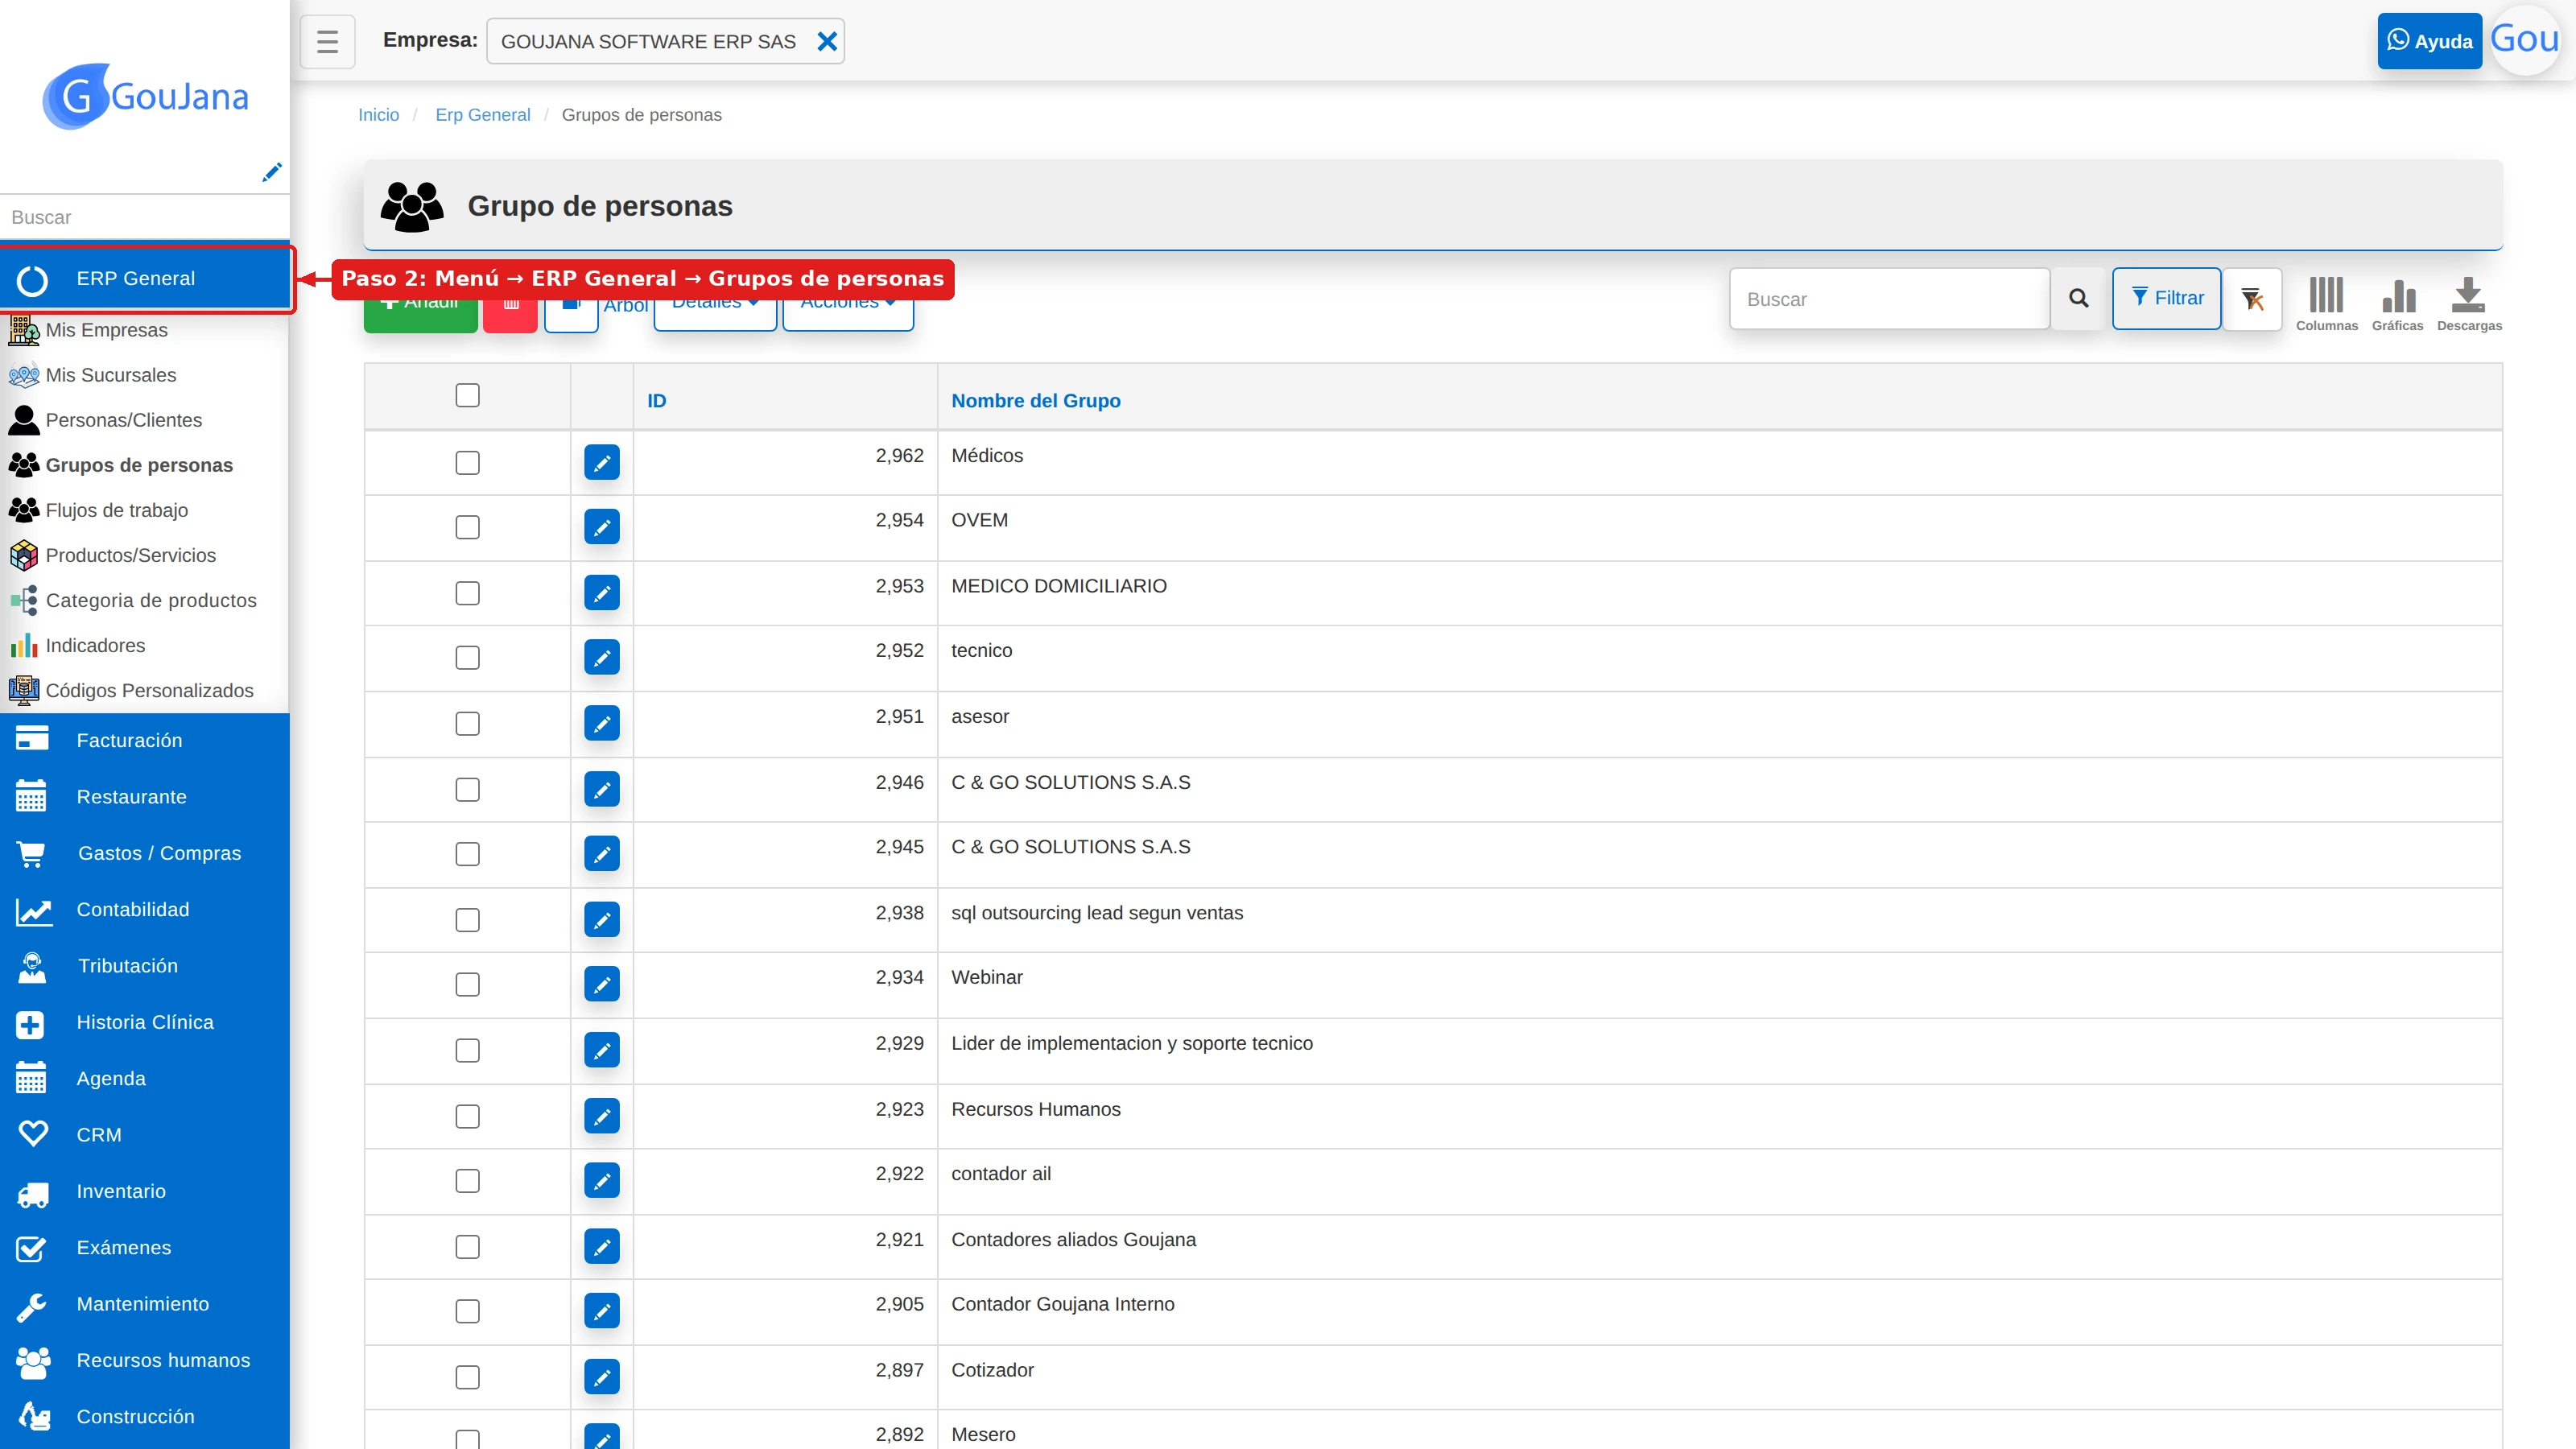Screen dimensions: 2576x1449
Task: Open Descargas download icon
Action: [x=2468, y=304]
